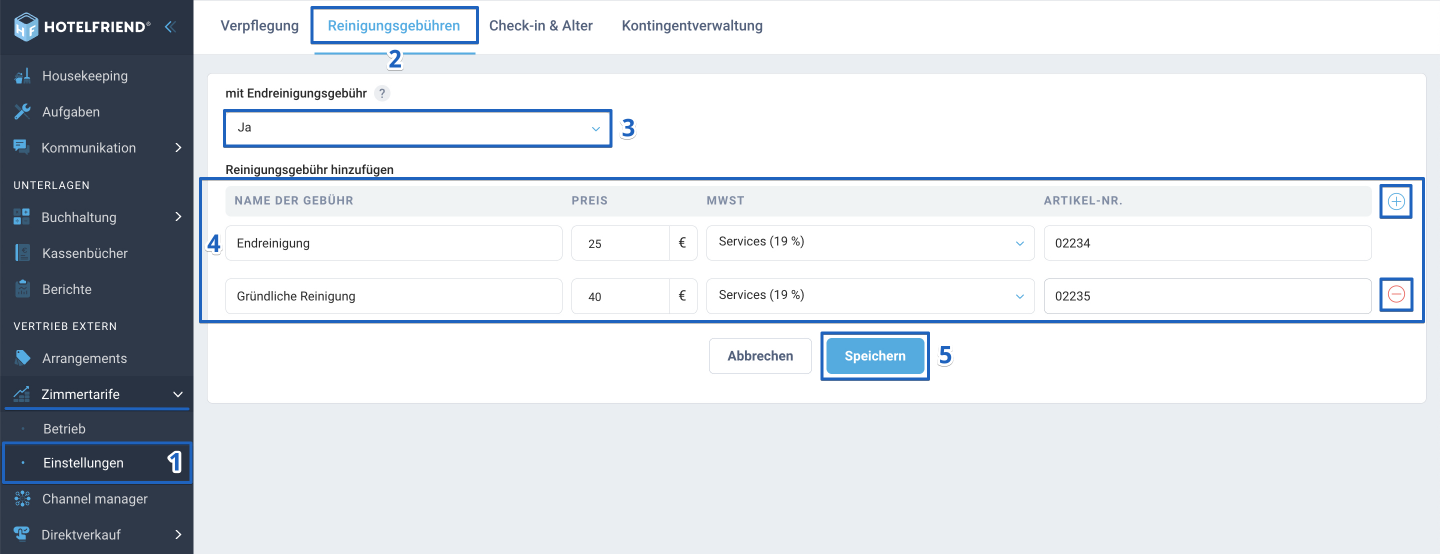Click the price field showing 25
Image resolution: width=1440 pixels, height=554 pixels.
point(620,243)
